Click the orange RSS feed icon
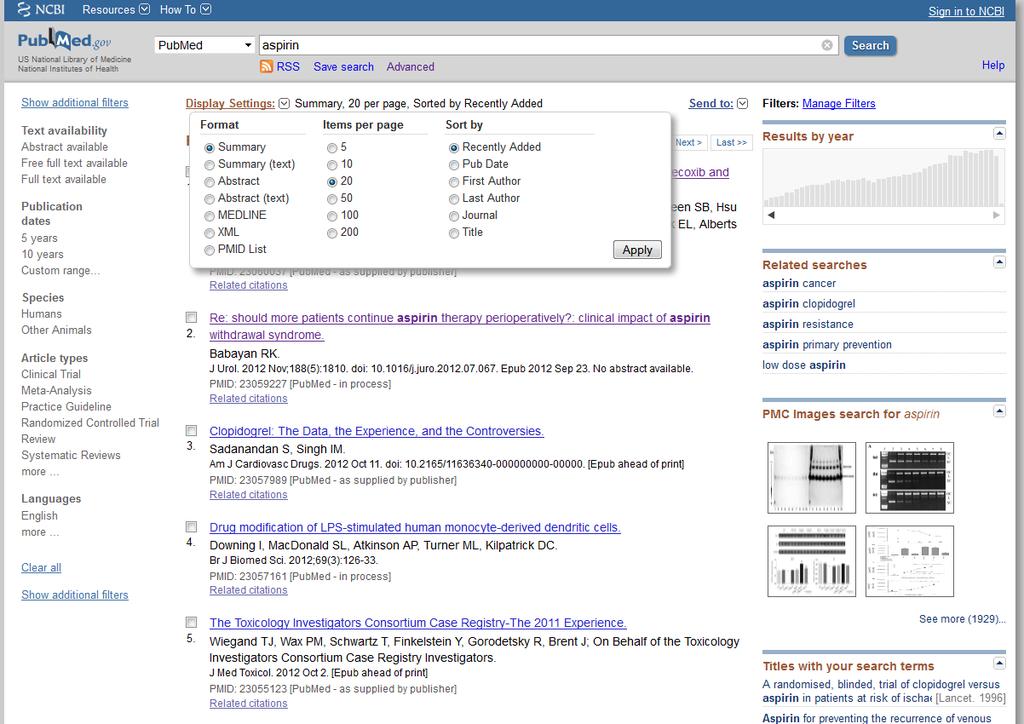1024x724 pixels. 266,67
